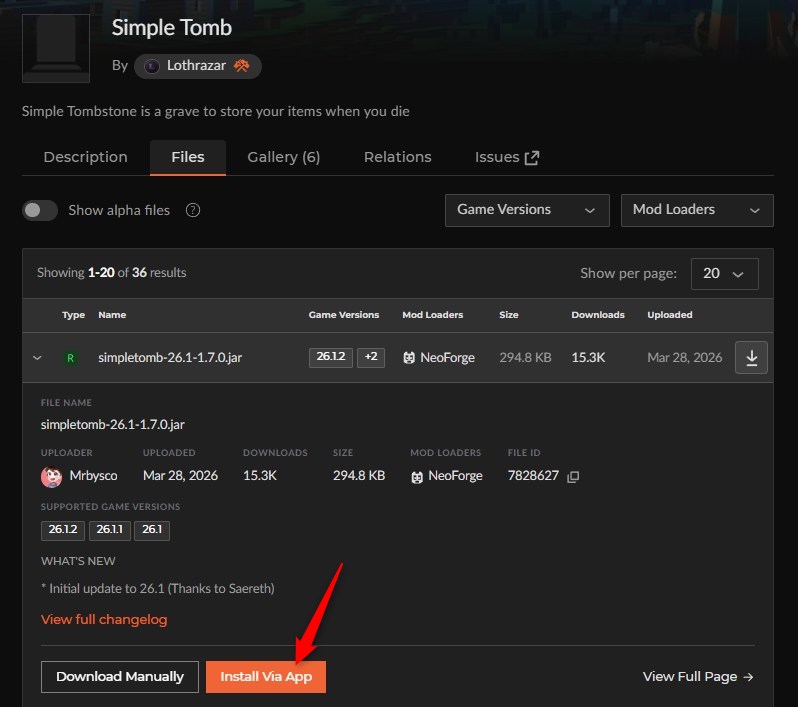Open the Relations tab
This screenshot has height=707, width=798.
pyautogui.click(x=397, y=157)
